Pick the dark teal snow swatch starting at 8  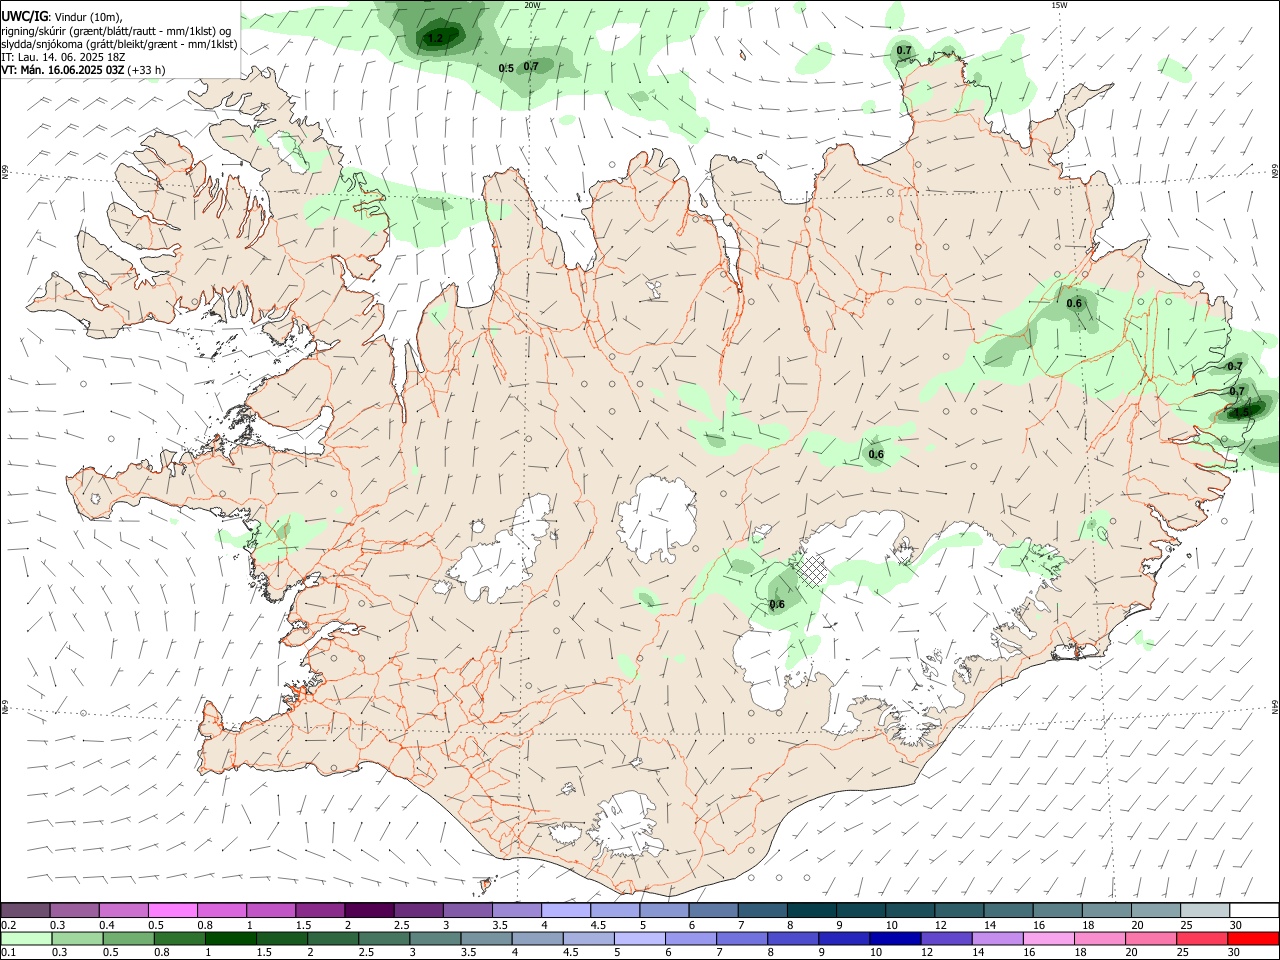[811, 910]
